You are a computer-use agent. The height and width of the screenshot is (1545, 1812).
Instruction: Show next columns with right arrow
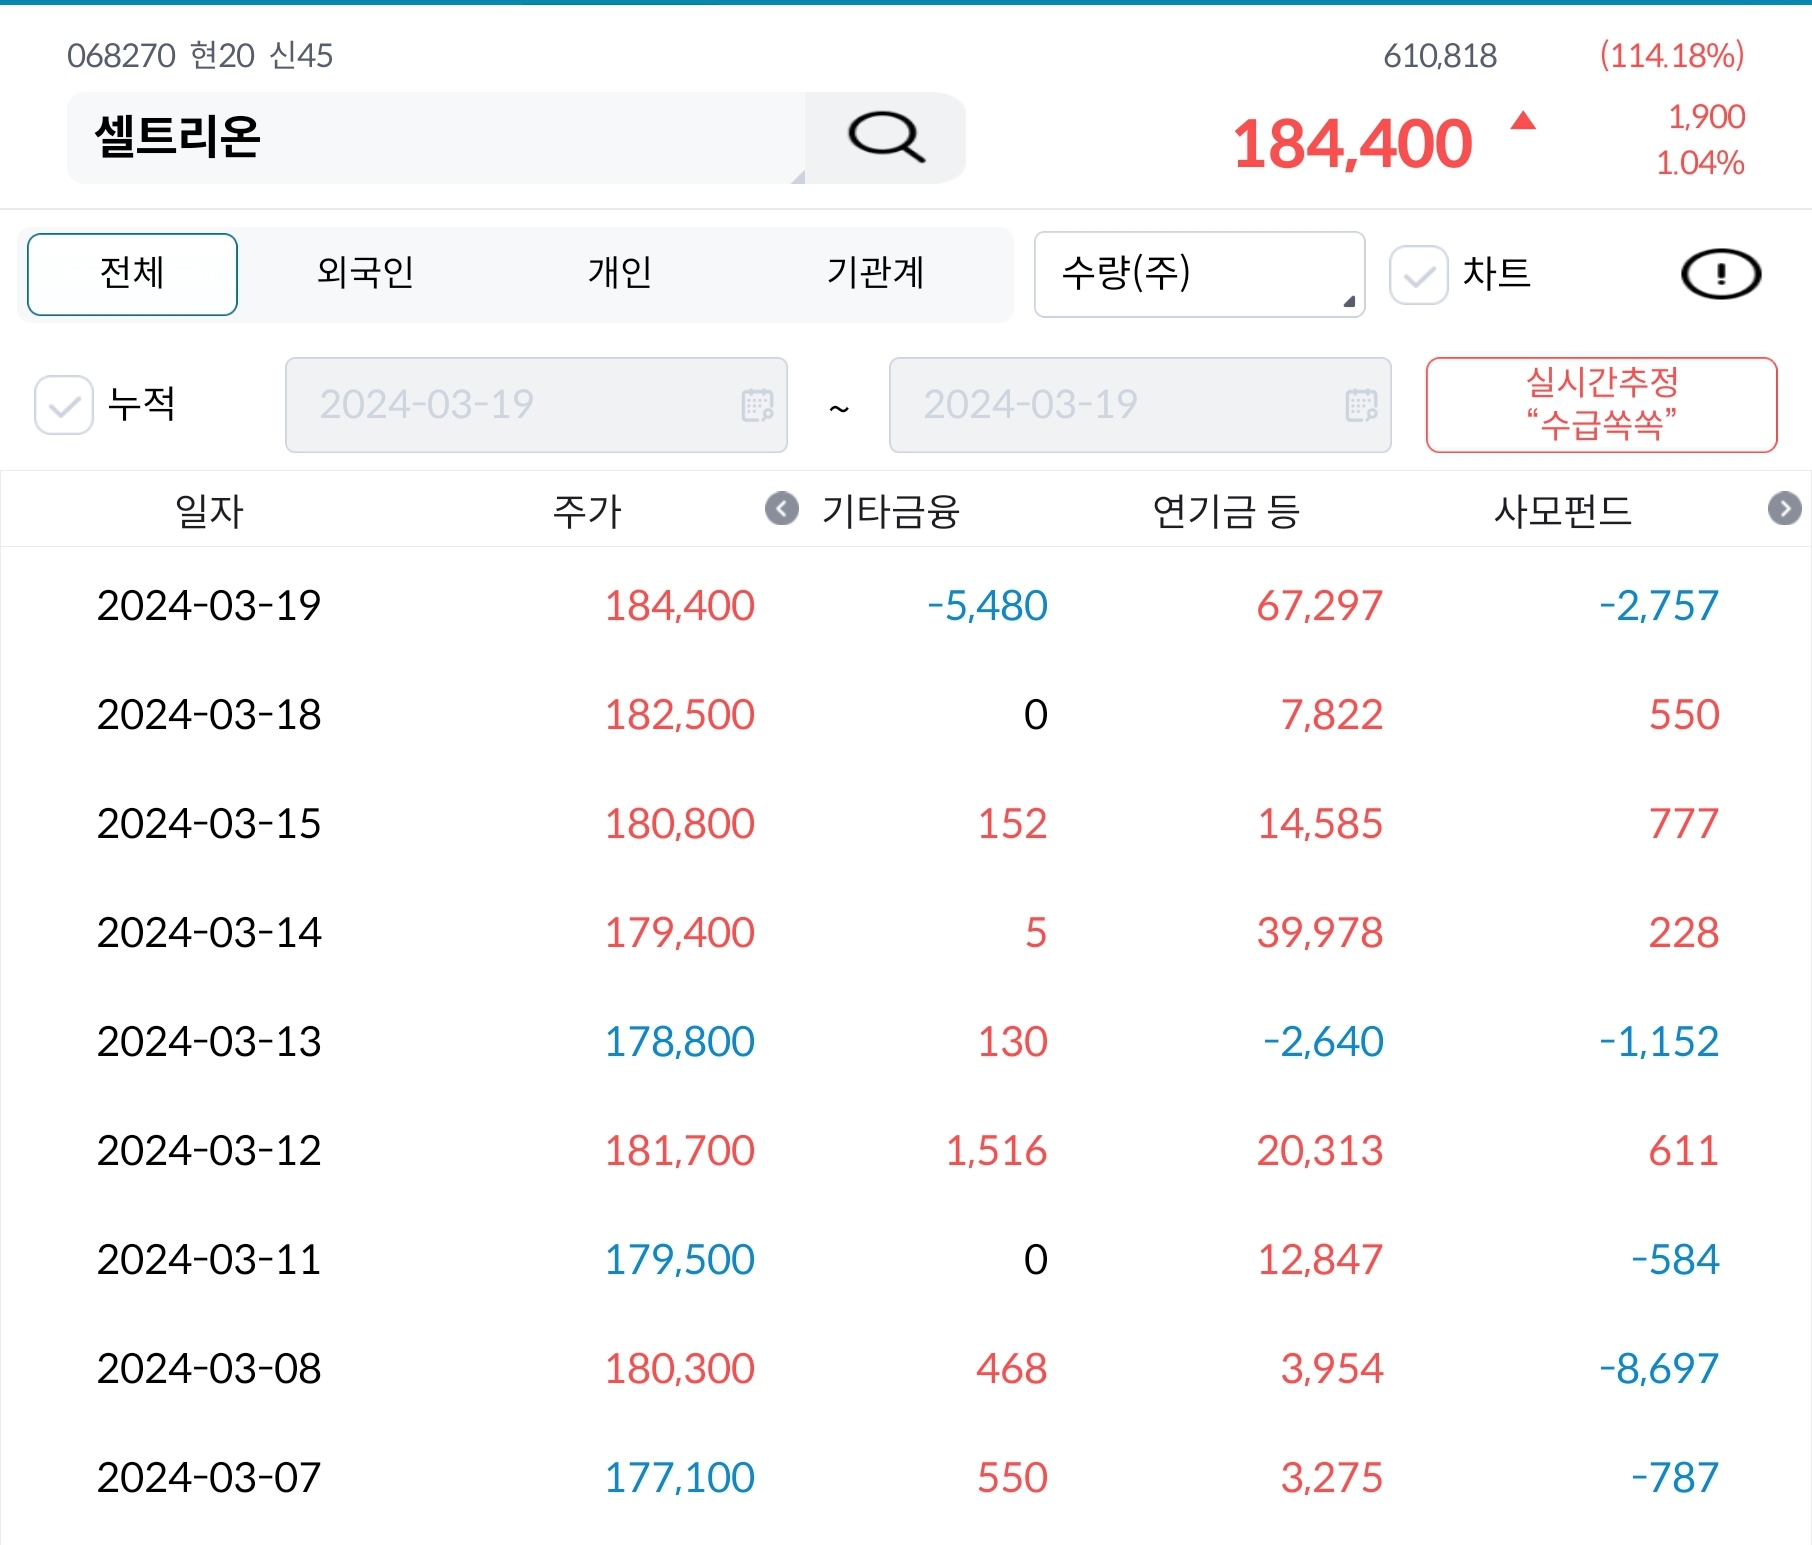pos(1785,509)
